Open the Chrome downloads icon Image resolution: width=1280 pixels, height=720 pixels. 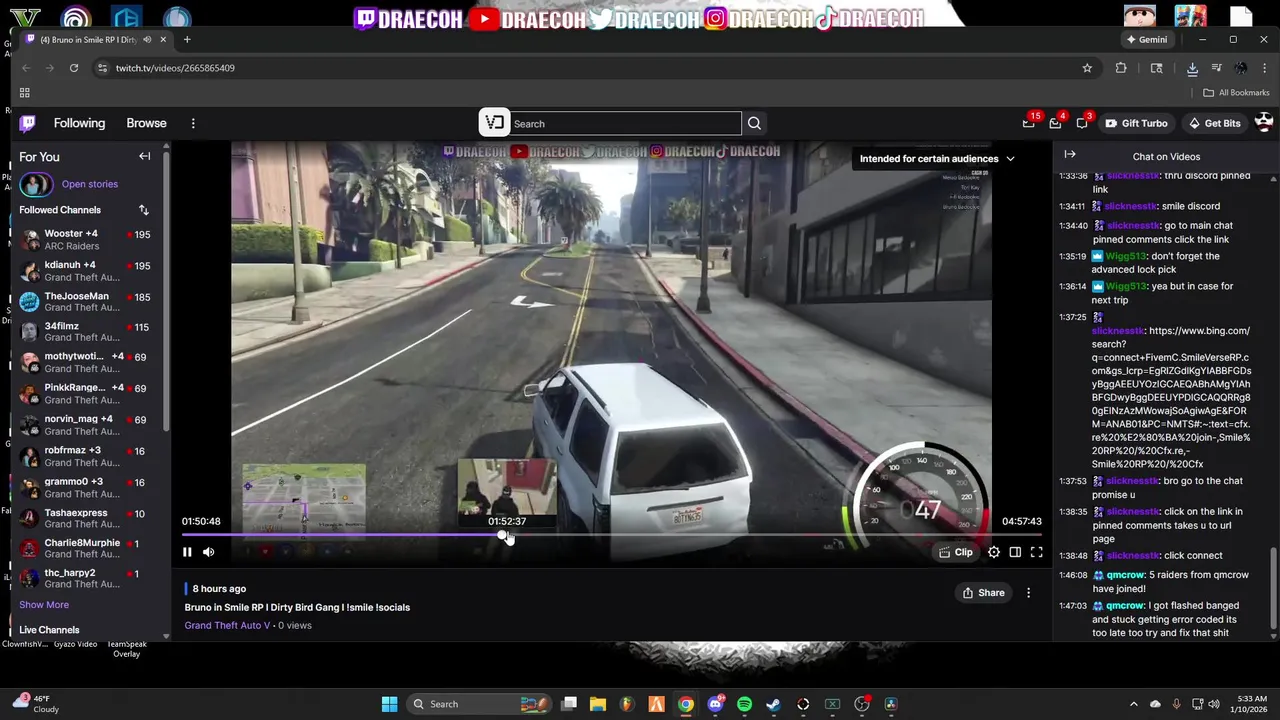tap(1192, 68)
